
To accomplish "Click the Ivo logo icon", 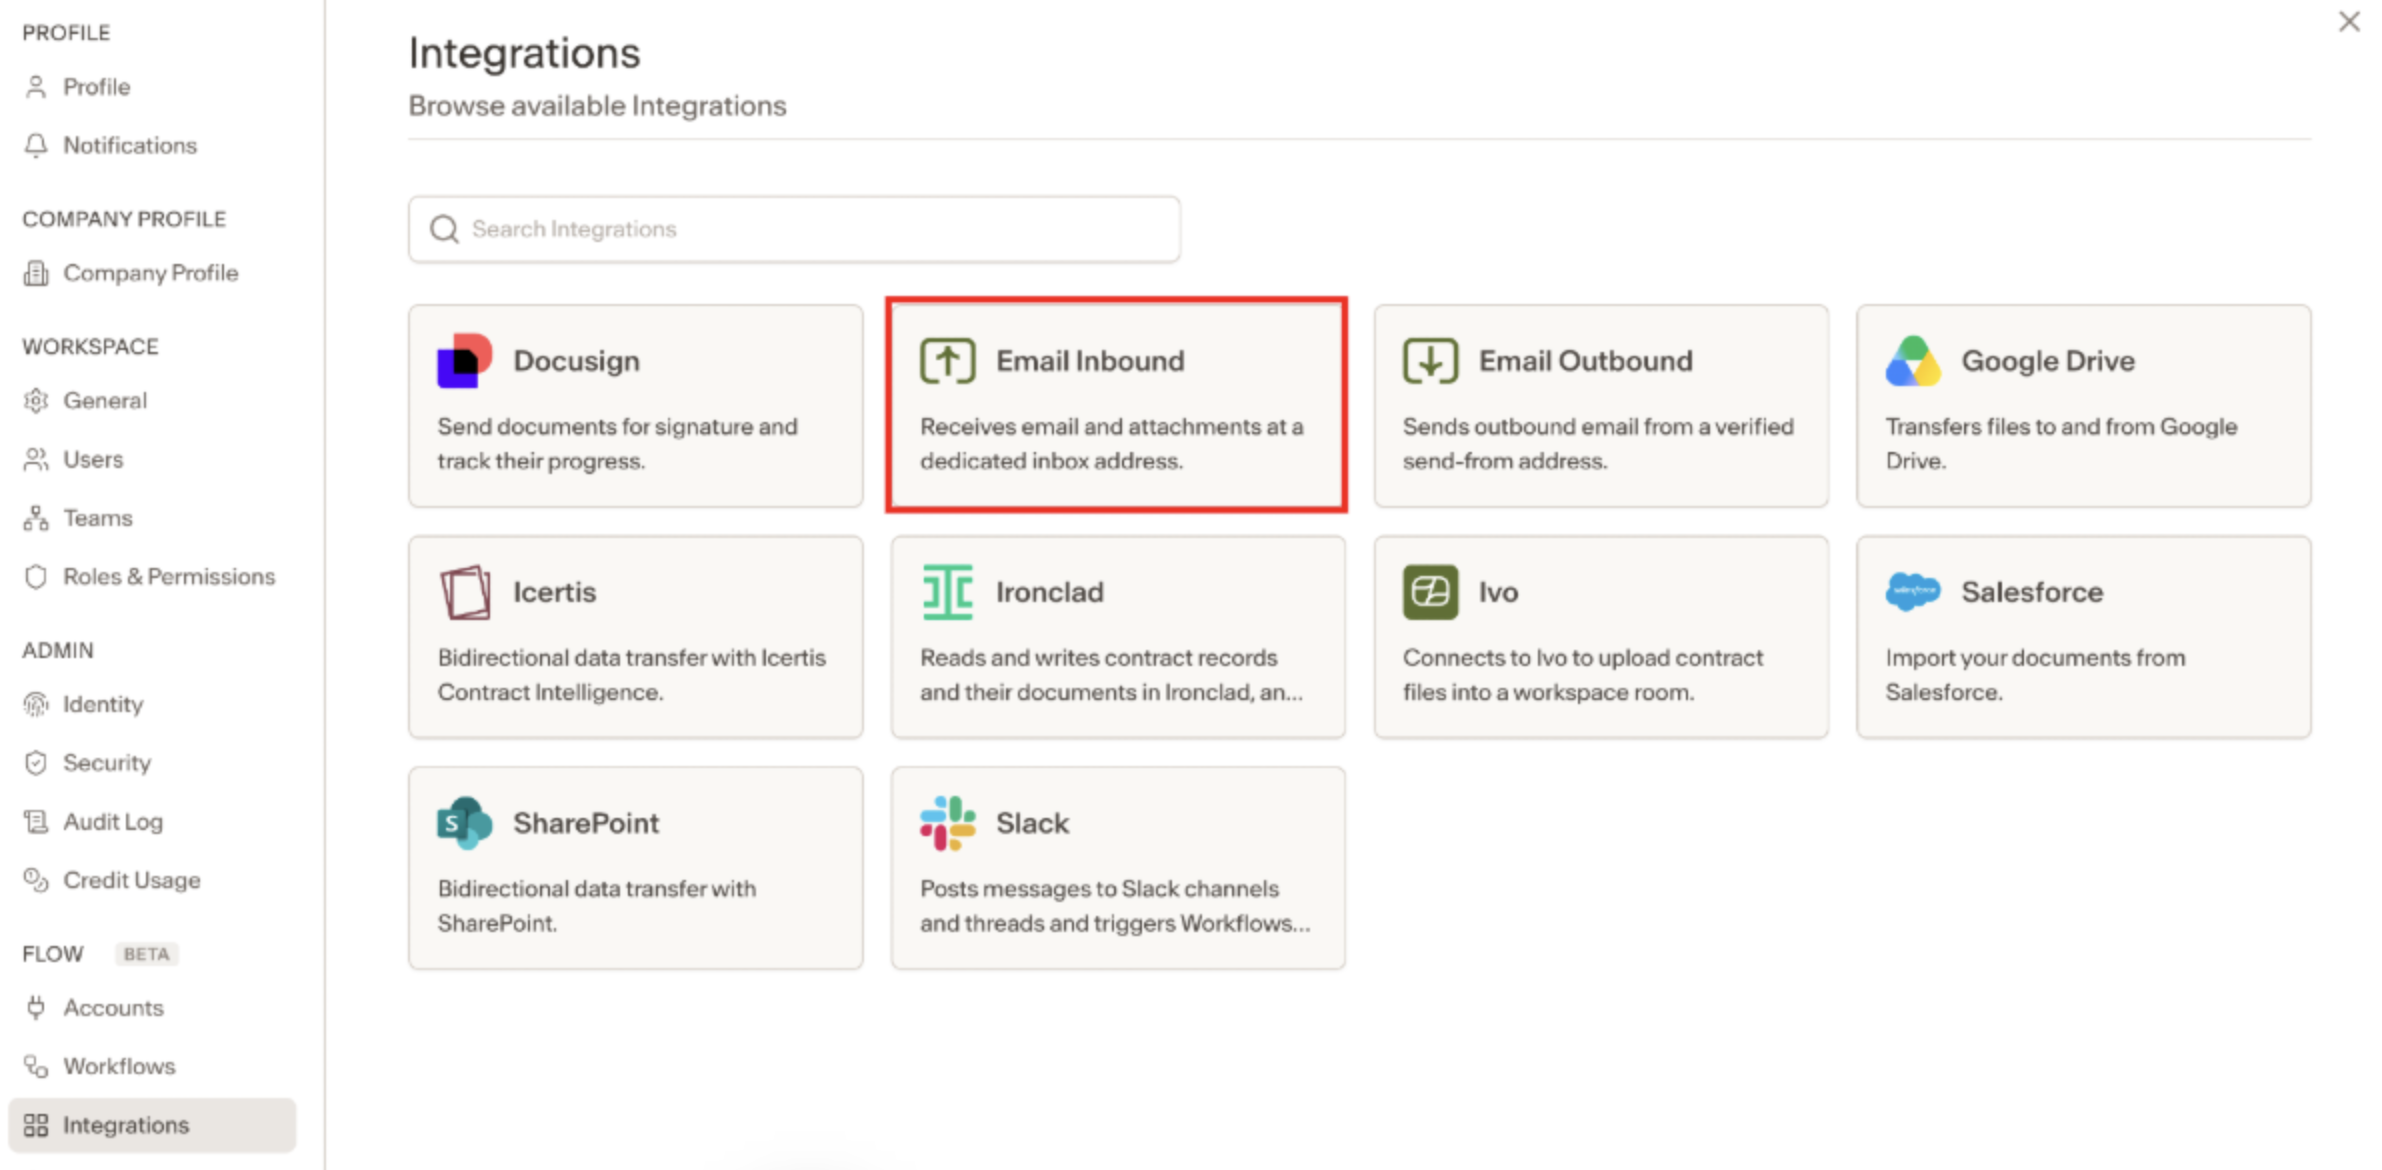I will pos(1430,592).
